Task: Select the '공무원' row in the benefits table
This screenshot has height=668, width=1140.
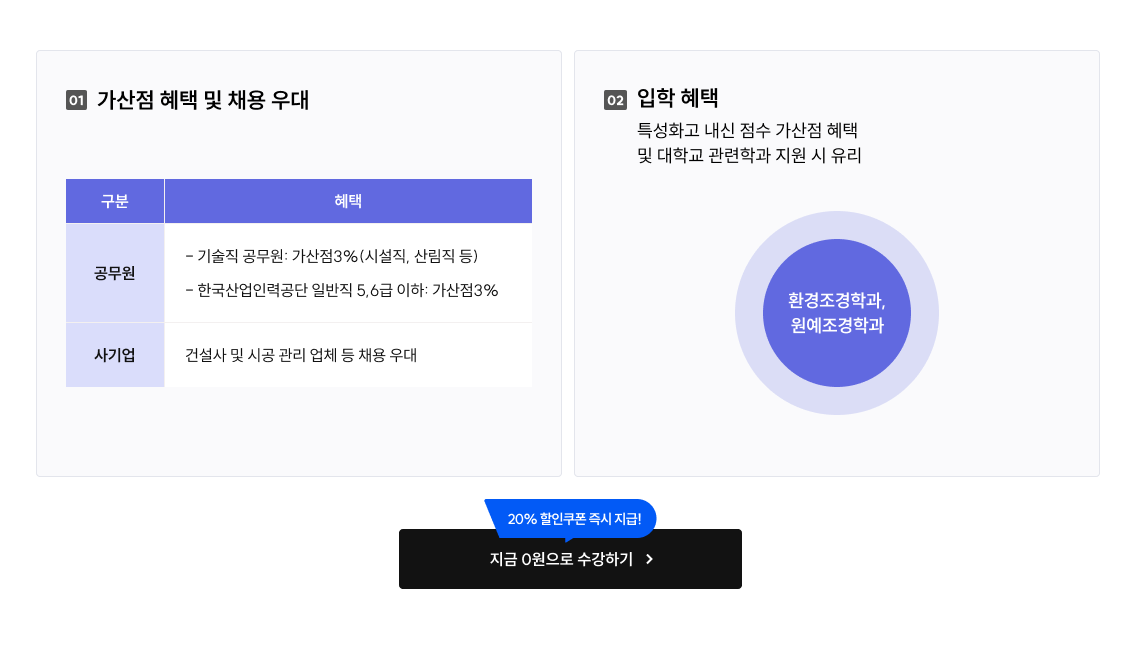Action: [115, 272]
